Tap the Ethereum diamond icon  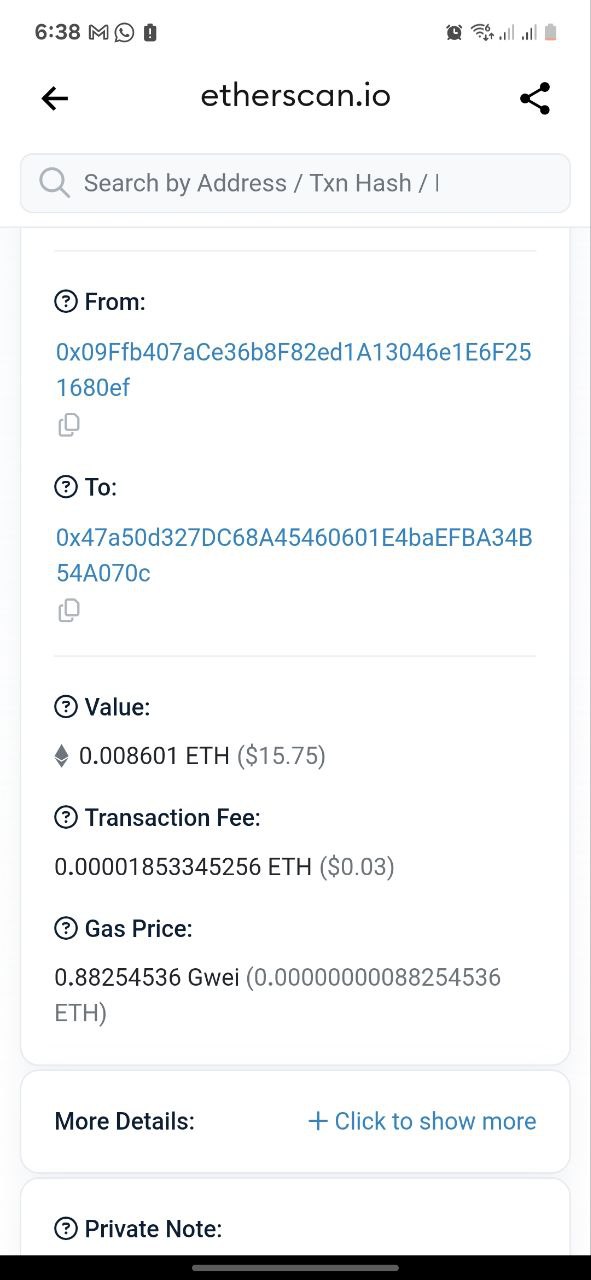(62, 756)
